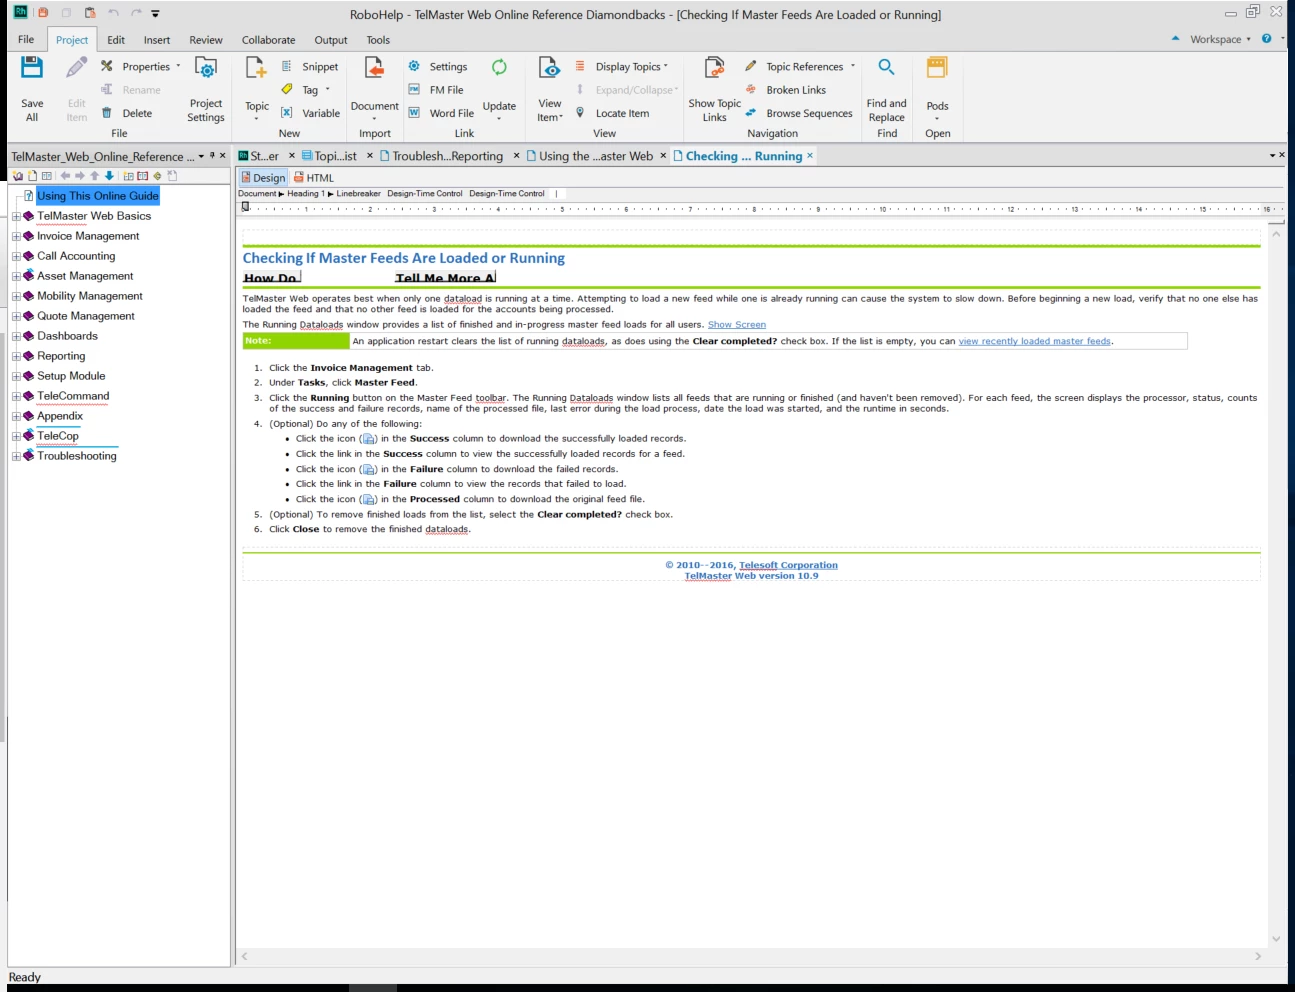Click the vertical scrollbar down arrow

click(x=1276, y=939)
